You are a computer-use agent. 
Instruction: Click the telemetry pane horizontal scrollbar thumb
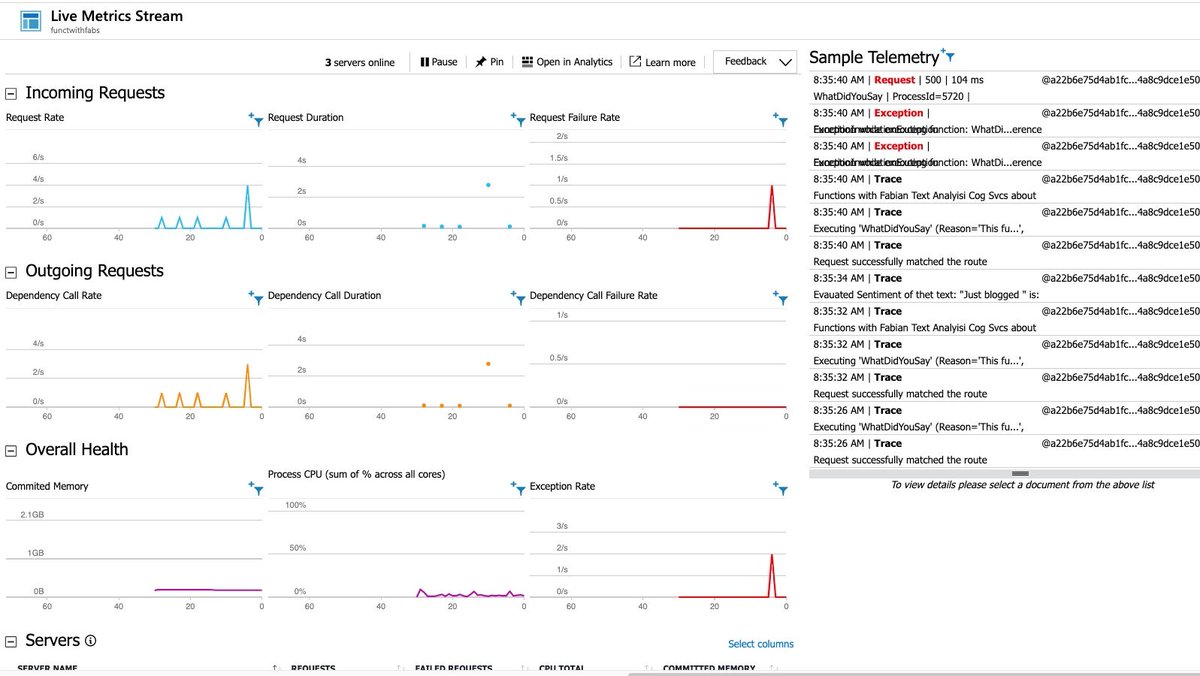point(1020,473)
